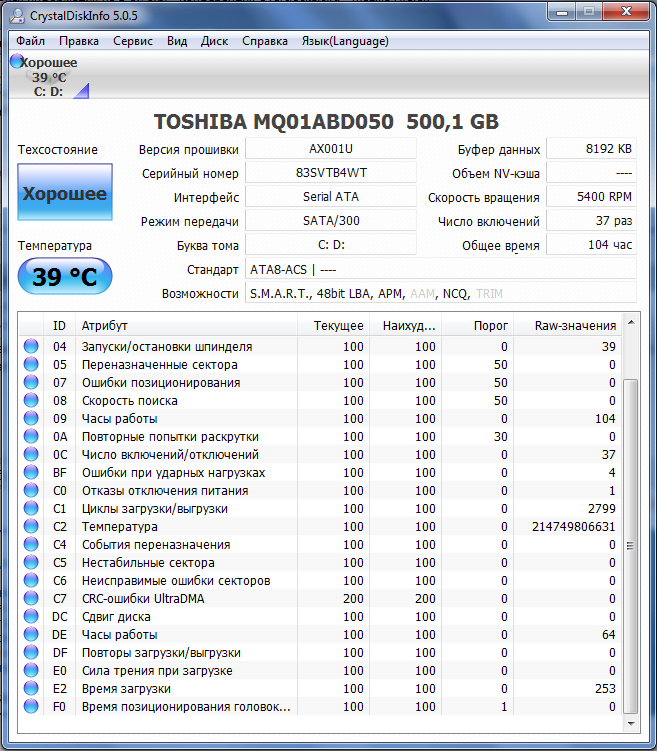658x752 pixels.
Task: Click the buffer size field 8192 KB
Action: (x=591, y=149)
